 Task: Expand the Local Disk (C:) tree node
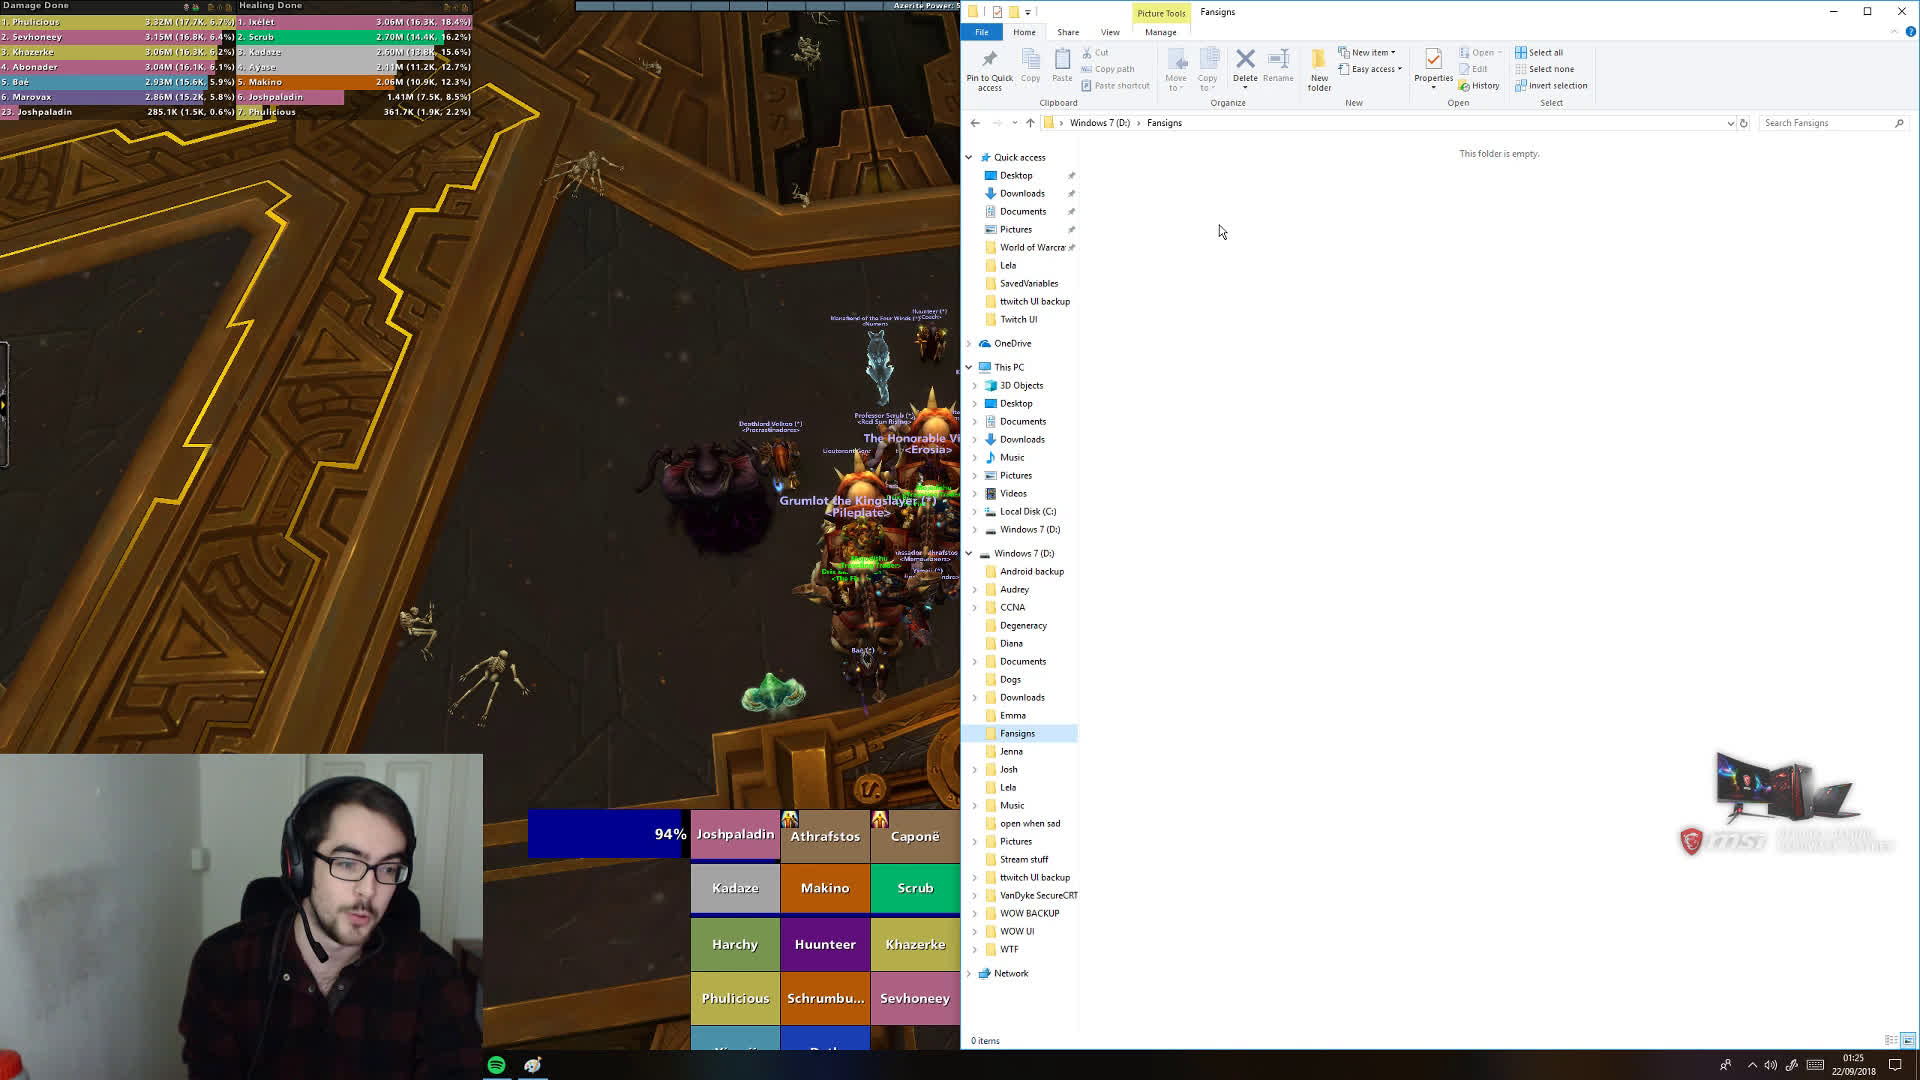pos(975,511)
